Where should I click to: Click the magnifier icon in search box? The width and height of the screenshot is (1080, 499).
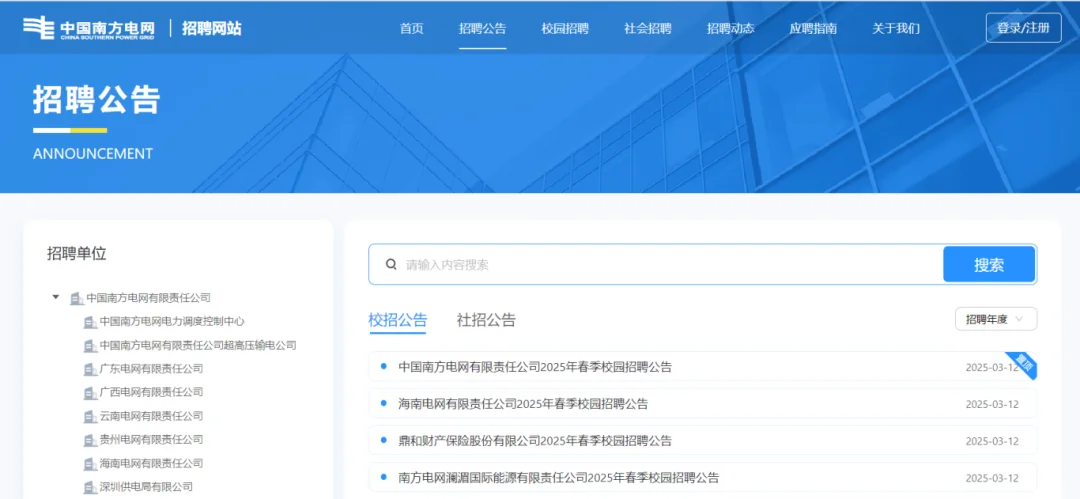pyautogui.click(x=391, y=264)
